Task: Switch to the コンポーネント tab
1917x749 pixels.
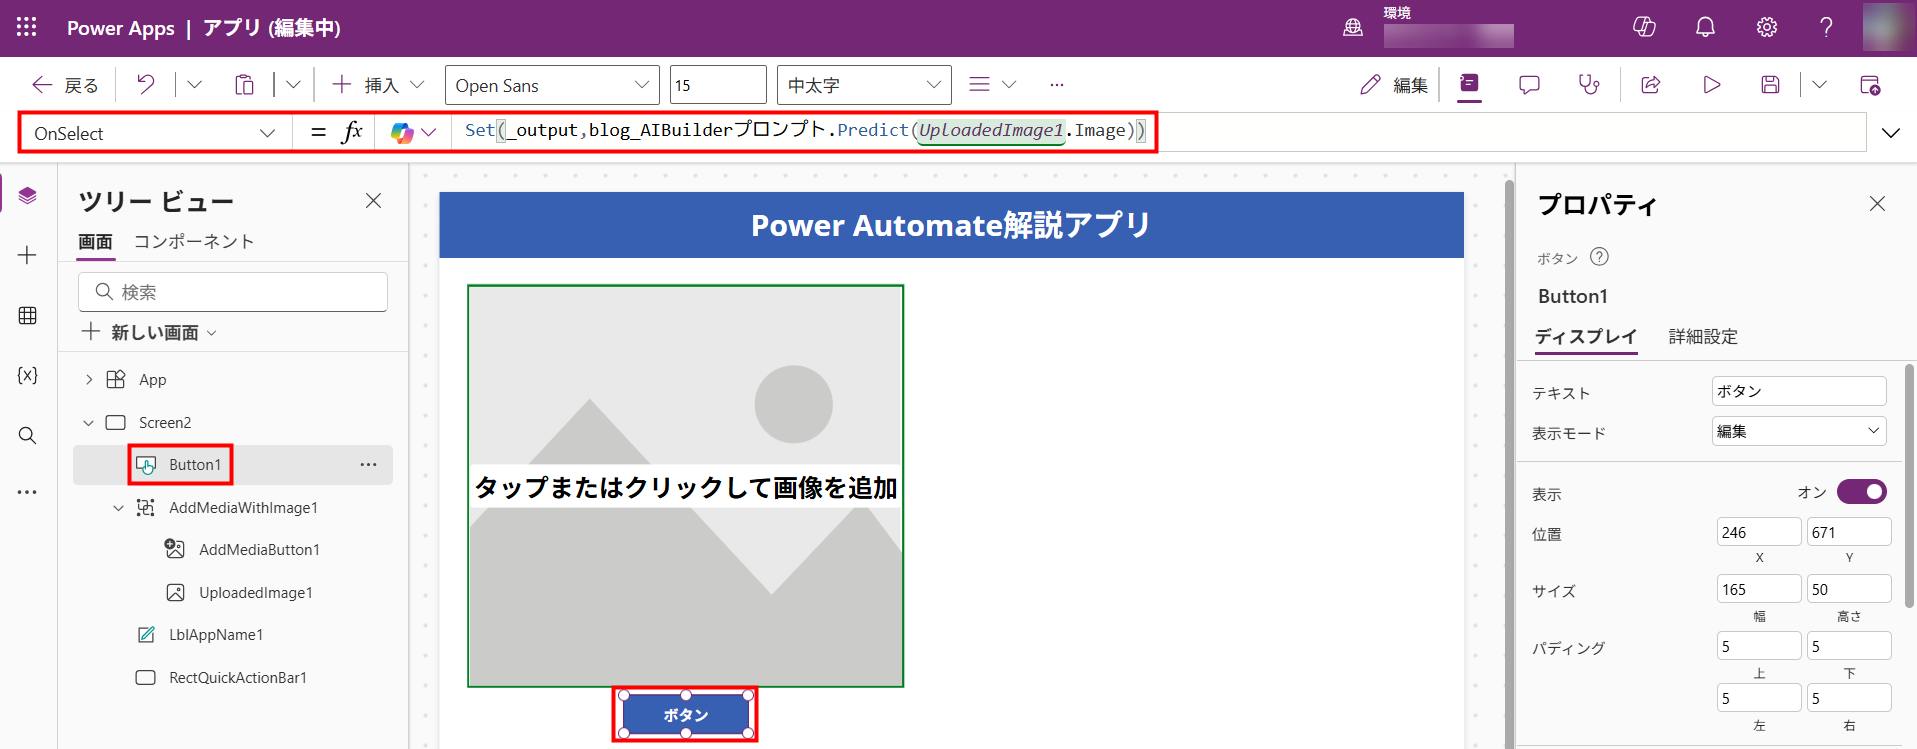Action: coord(194,242)
